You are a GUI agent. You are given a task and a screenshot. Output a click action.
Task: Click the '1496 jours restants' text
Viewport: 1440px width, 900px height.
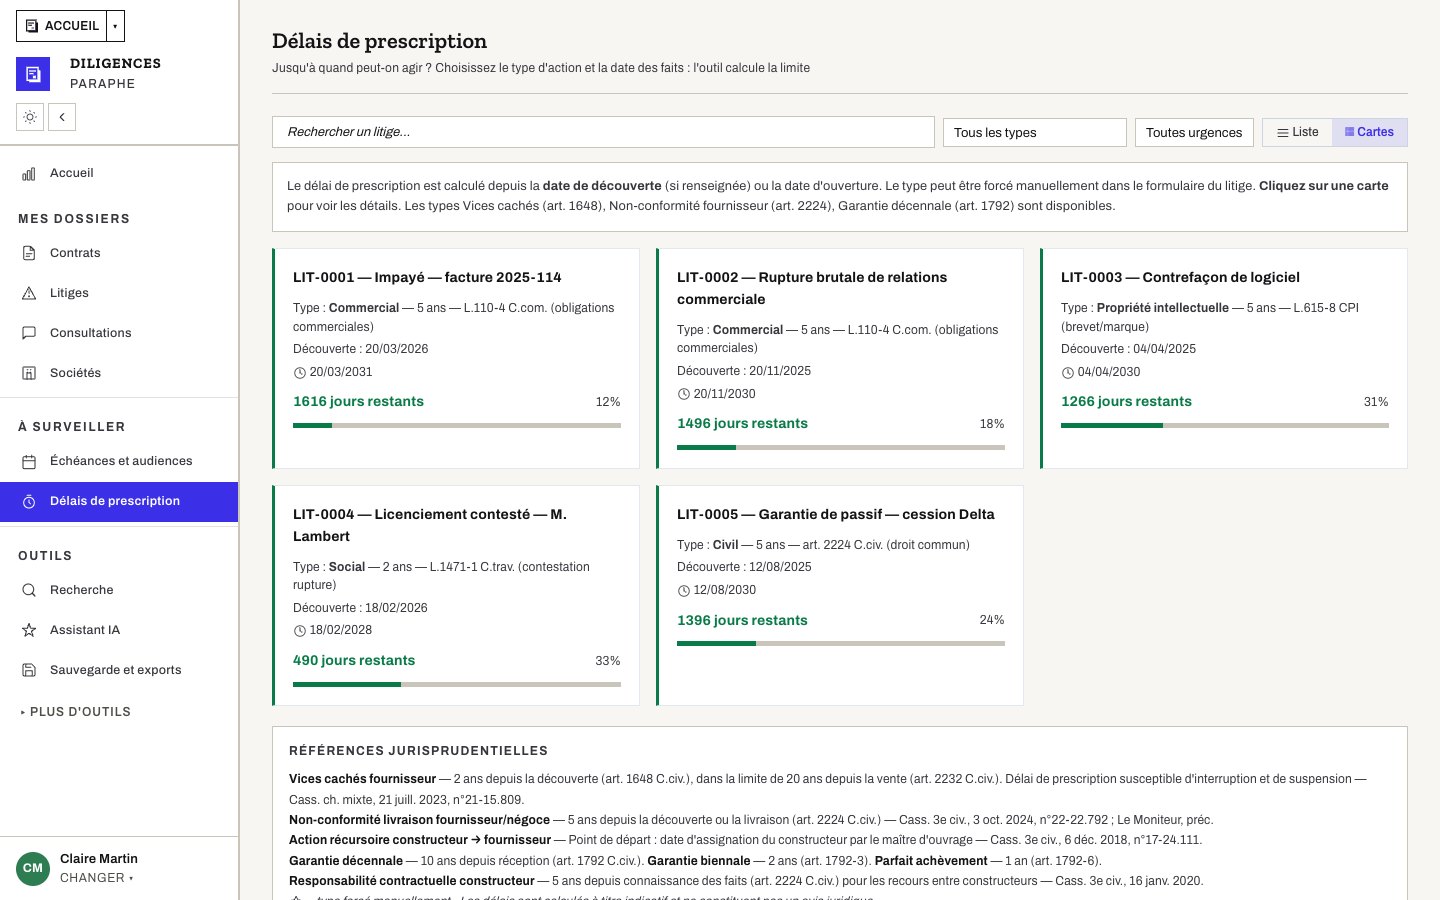tap(742, 423)
